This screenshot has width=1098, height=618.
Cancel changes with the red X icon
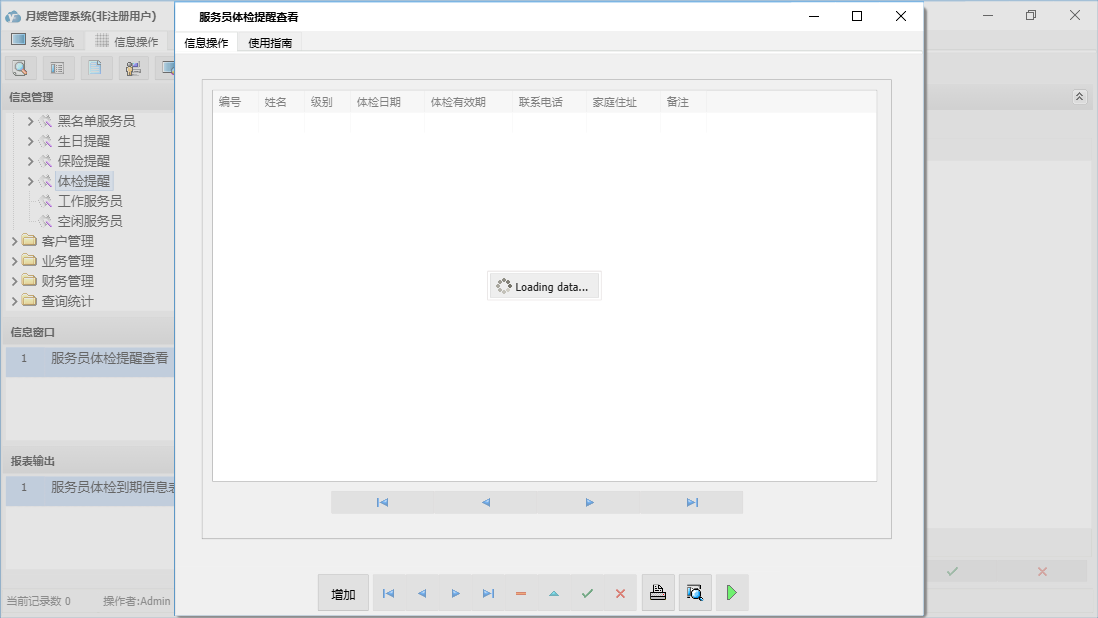619,593
